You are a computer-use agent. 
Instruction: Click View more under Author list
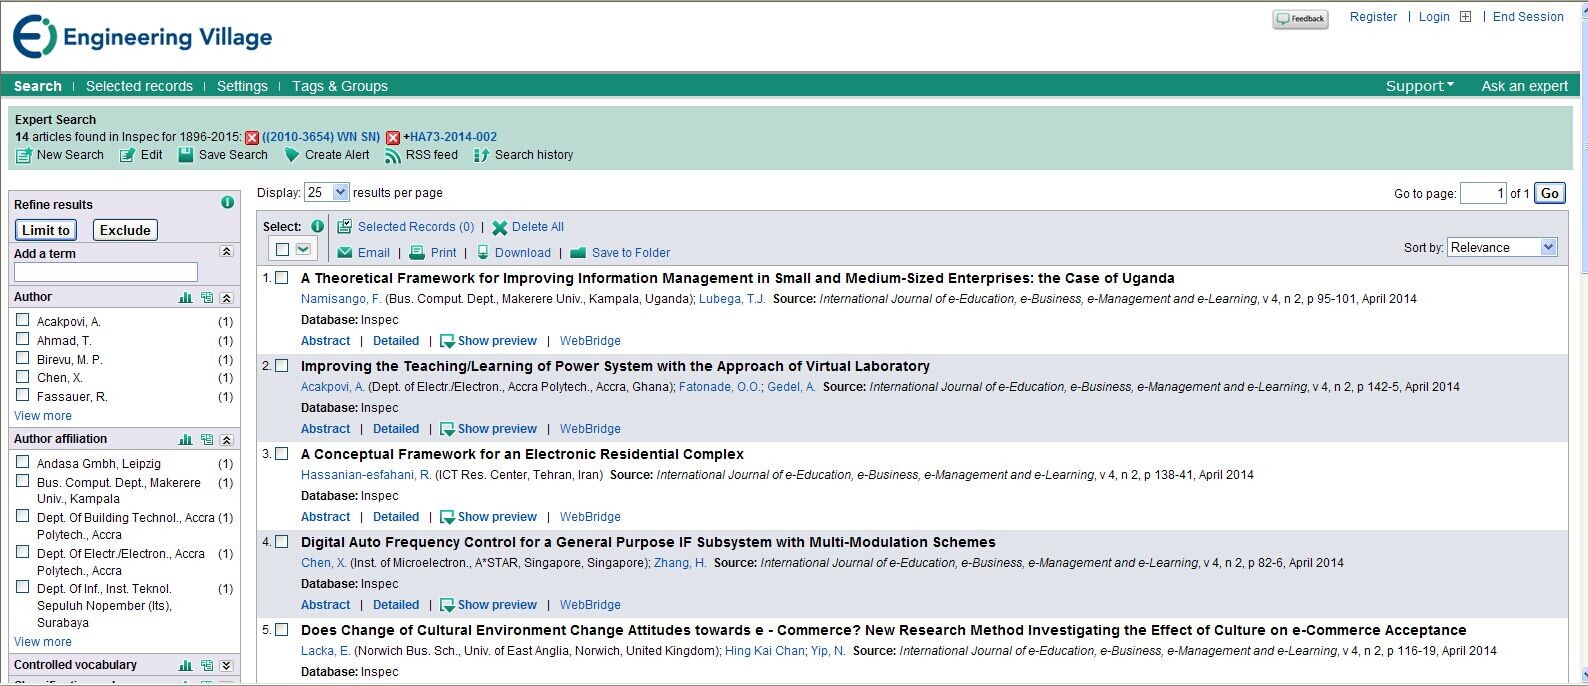pos(43,416)
